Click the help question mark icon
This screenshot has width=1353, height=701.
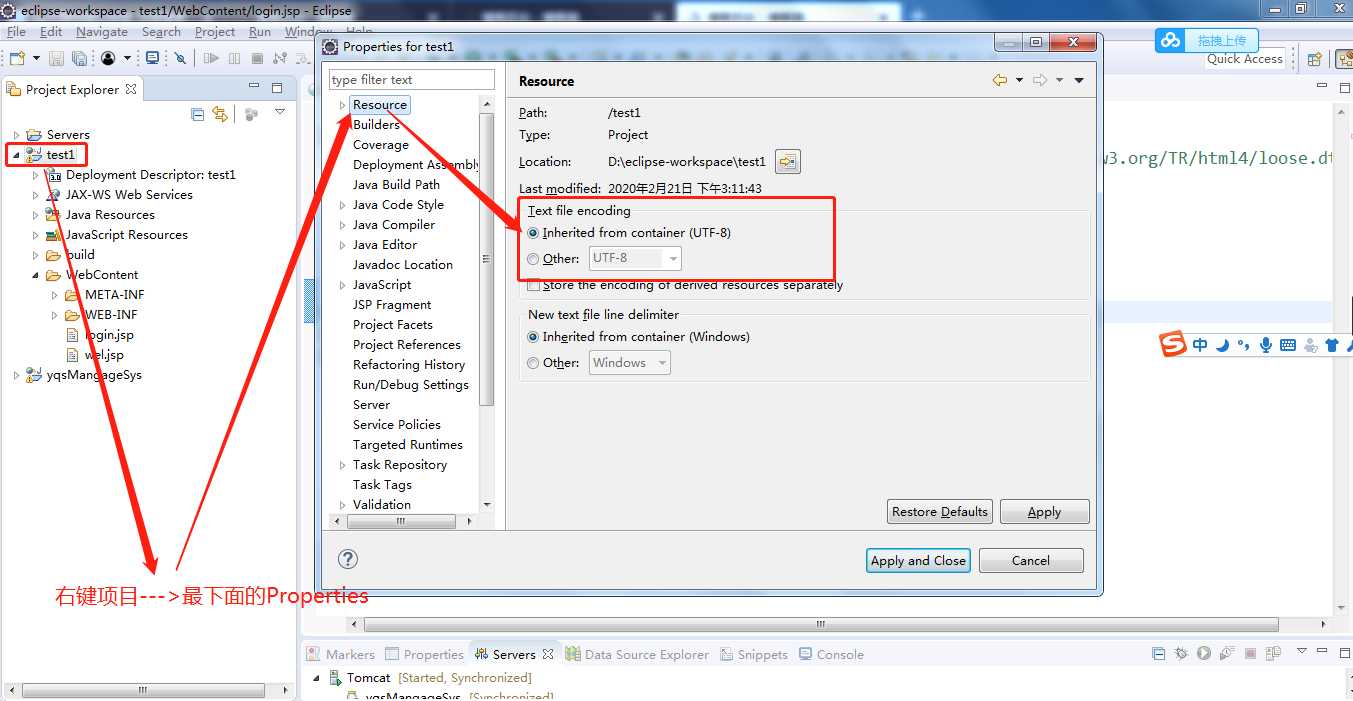click(x=348, y=559)
